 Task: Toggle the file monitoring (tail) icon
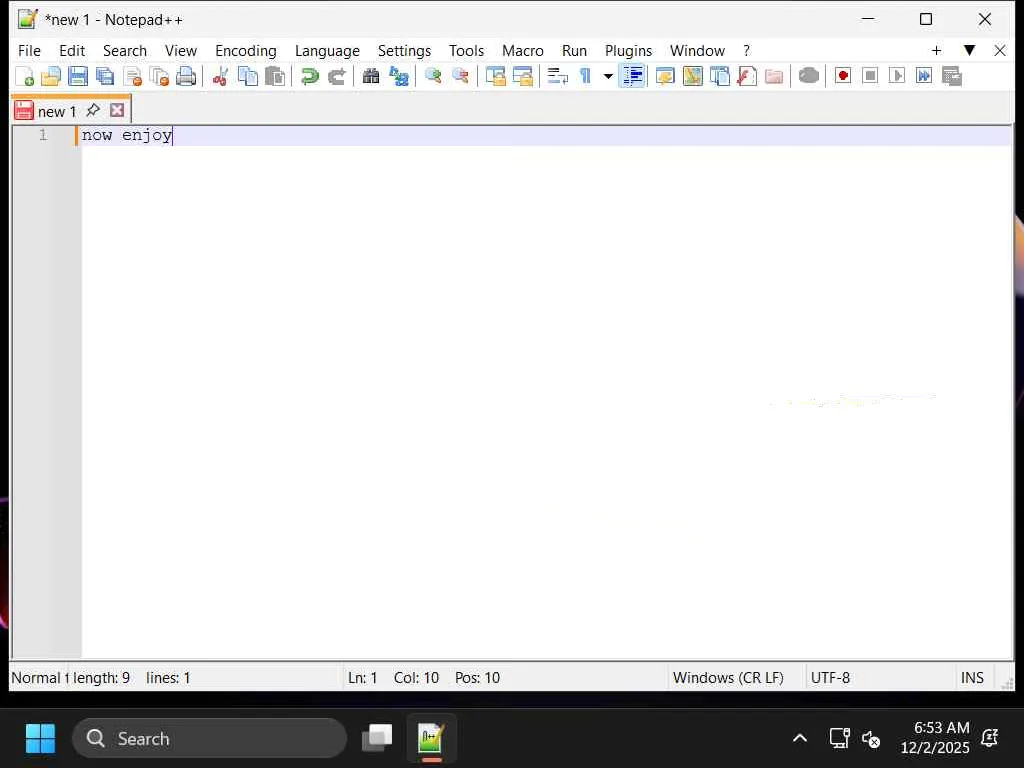click(x=808, y=76)
